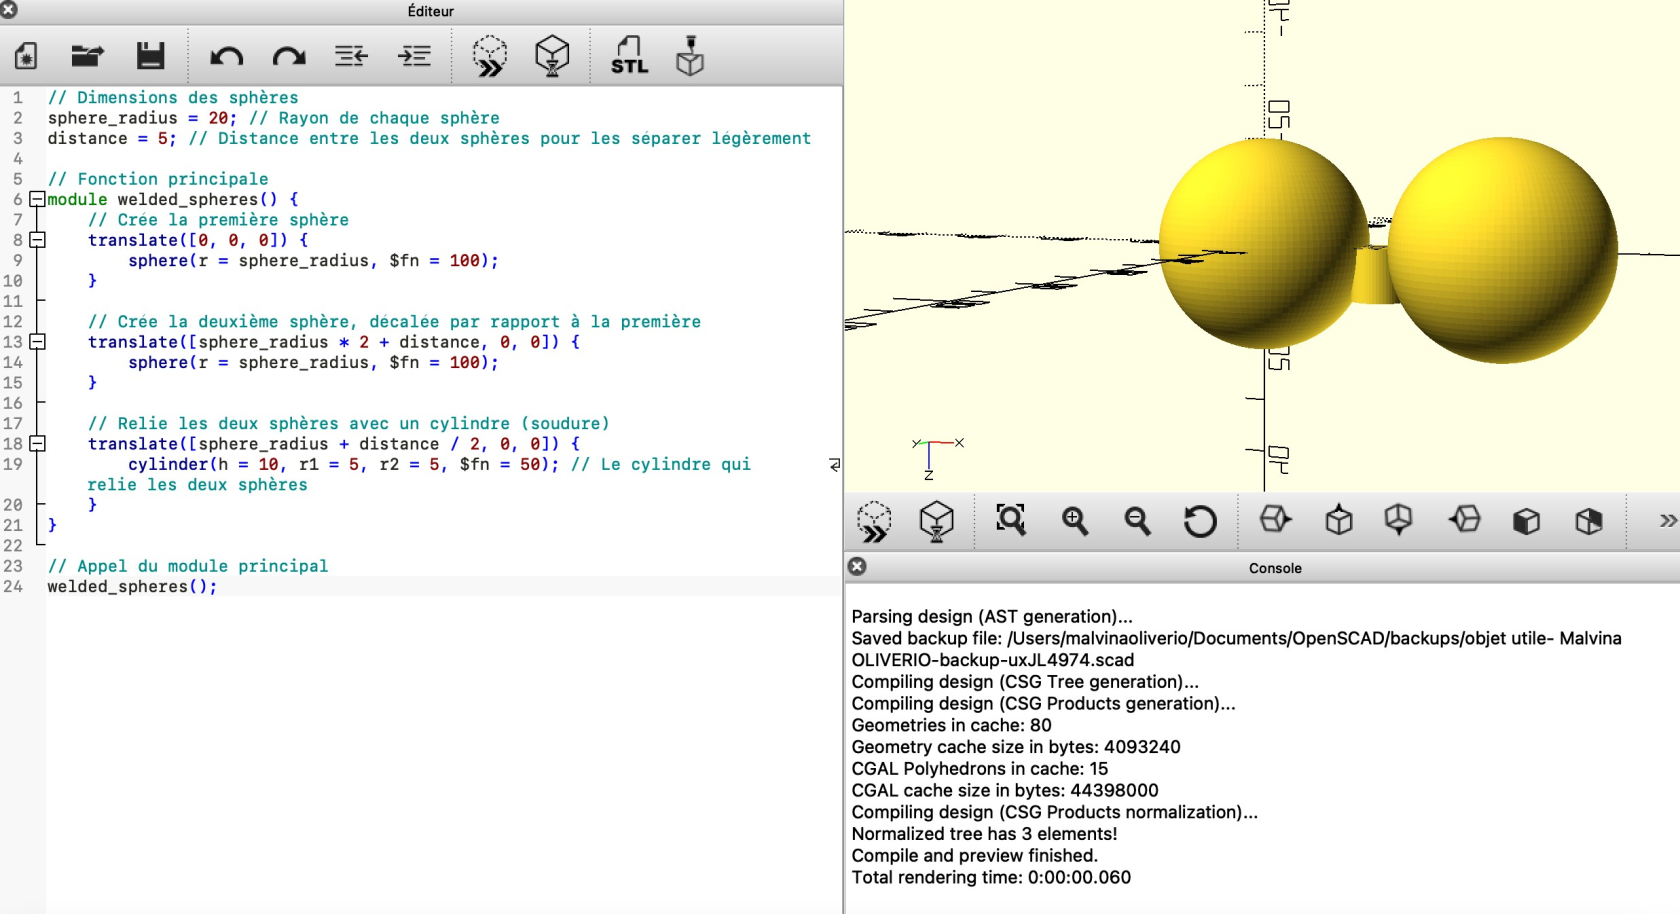Click line number 12 in the gutter
Image resolution: width=1680 pixels, height=914 pixels.
[x=12, y=322]
